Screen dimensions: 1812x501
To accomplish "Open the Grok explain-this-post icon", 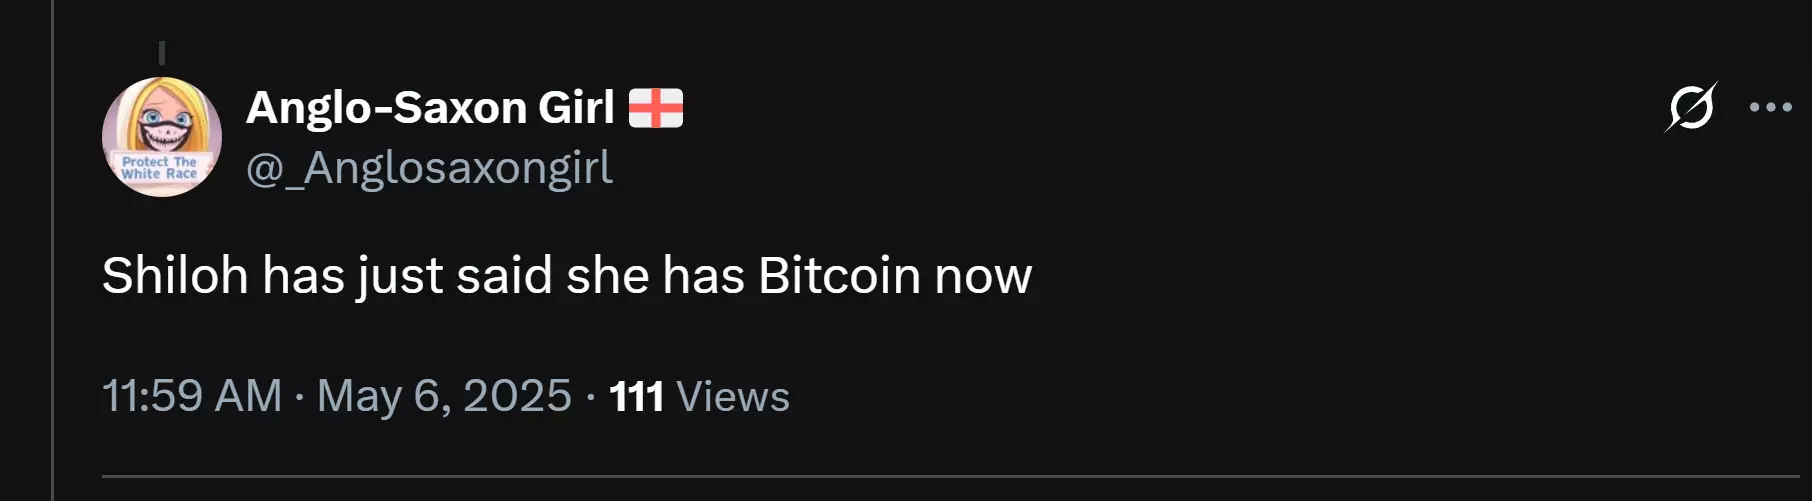I will tap(1691, 106).
